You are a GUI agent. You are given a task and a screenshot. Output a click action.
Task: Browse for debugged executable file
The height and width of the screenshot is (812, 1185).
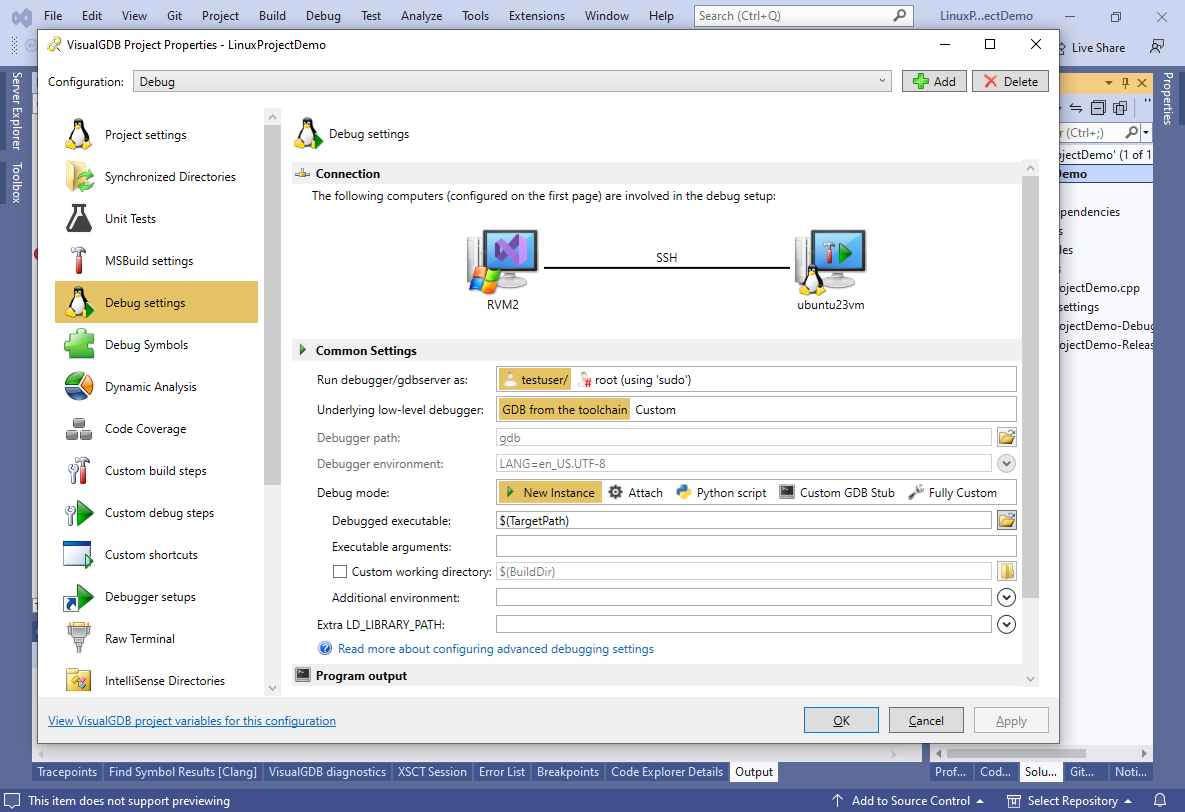coord(1007,520)
